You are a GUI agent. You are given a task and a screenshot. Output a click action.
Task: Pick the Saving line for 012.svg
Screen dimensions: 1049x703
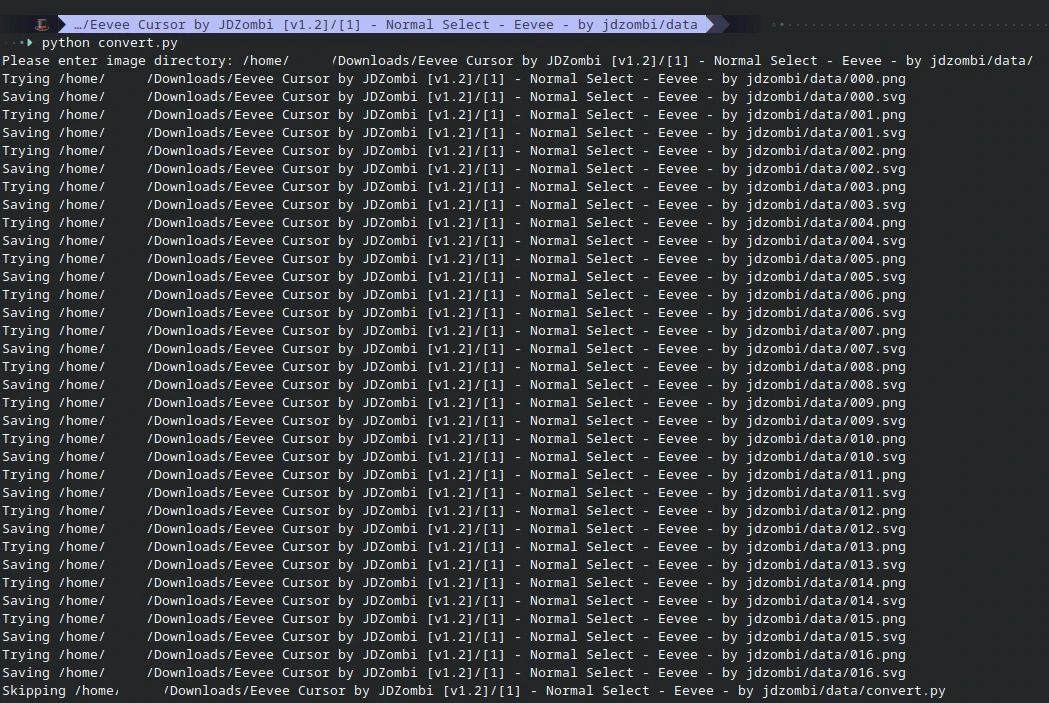click(454, 530)
